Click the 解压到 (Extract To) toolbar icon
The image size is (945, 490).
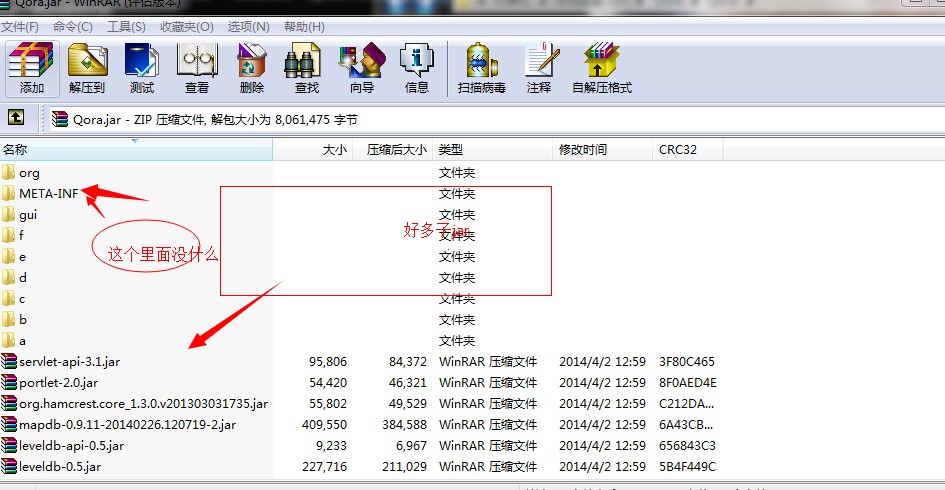click(87, 69)
